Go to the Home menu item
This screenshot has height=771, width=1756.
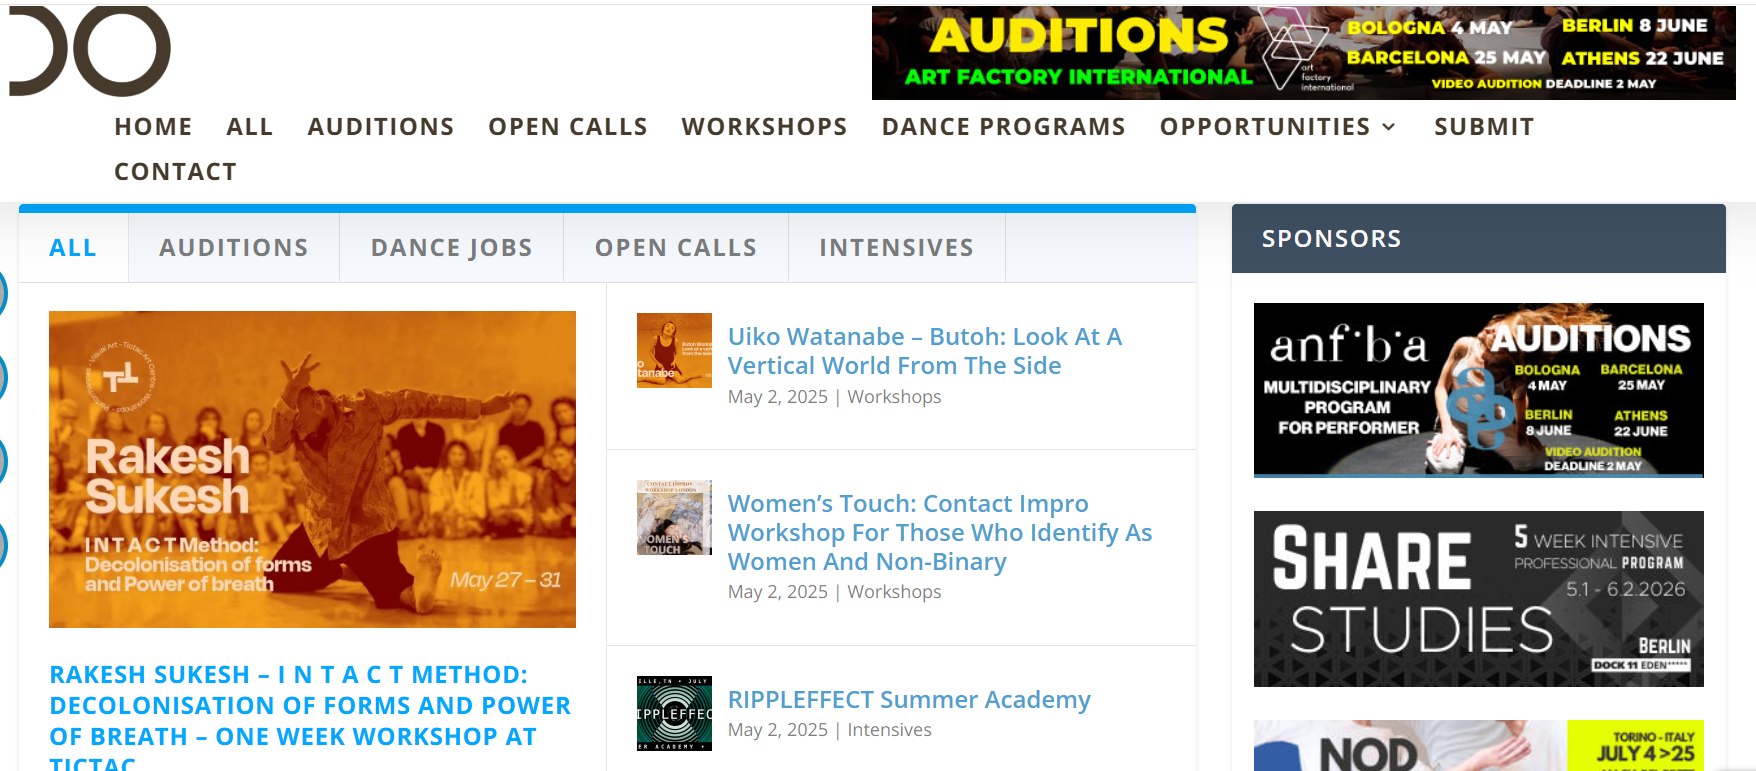click(153, 127)
